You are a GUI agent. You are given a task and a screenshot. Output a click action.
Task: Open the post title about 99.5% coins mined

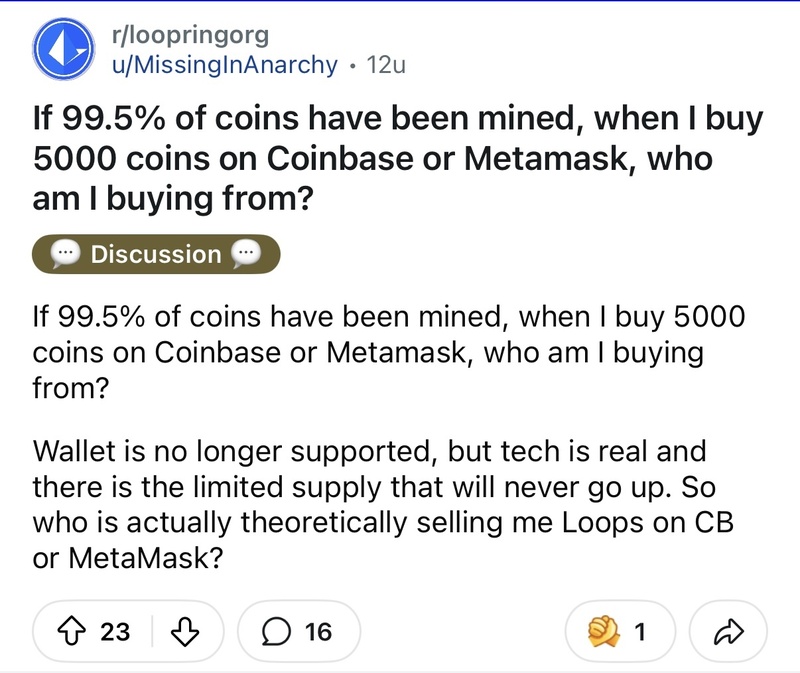(x=397, y=158)
